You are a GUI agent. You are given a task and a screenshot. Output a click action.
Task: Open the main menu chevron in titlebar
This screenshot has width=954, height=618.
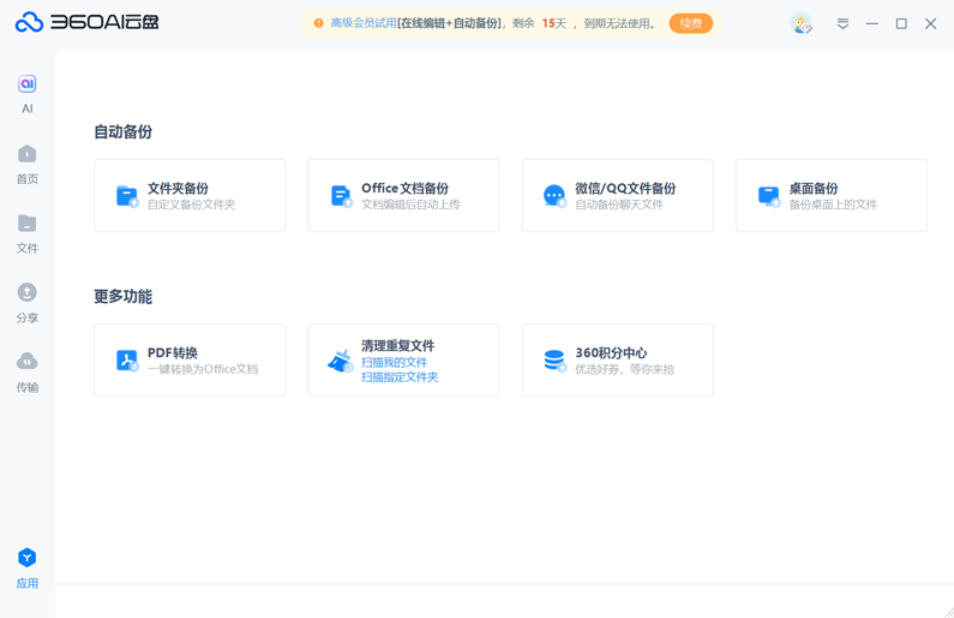point(845,22)
